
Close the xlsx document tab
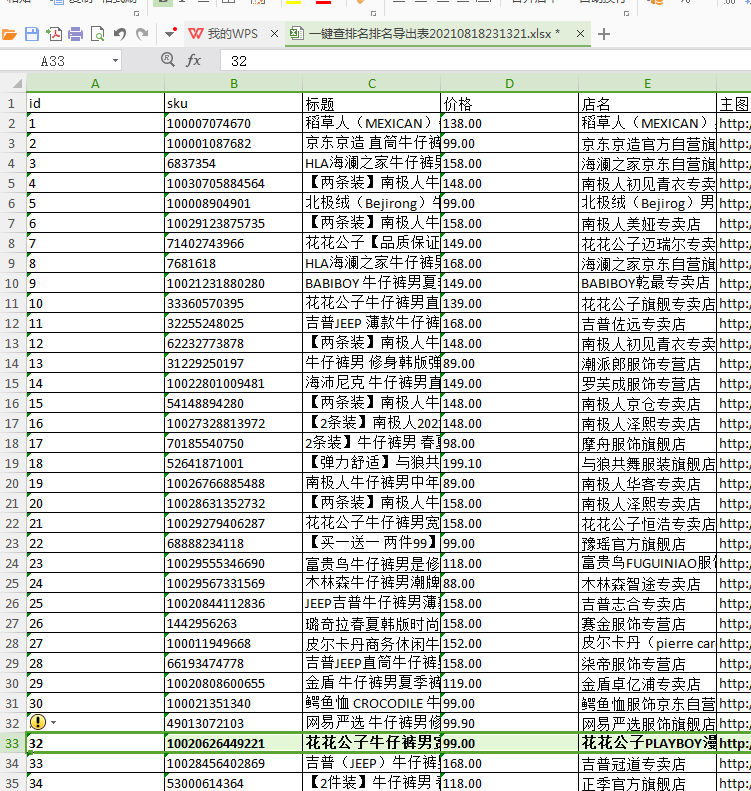pos(581,34)
